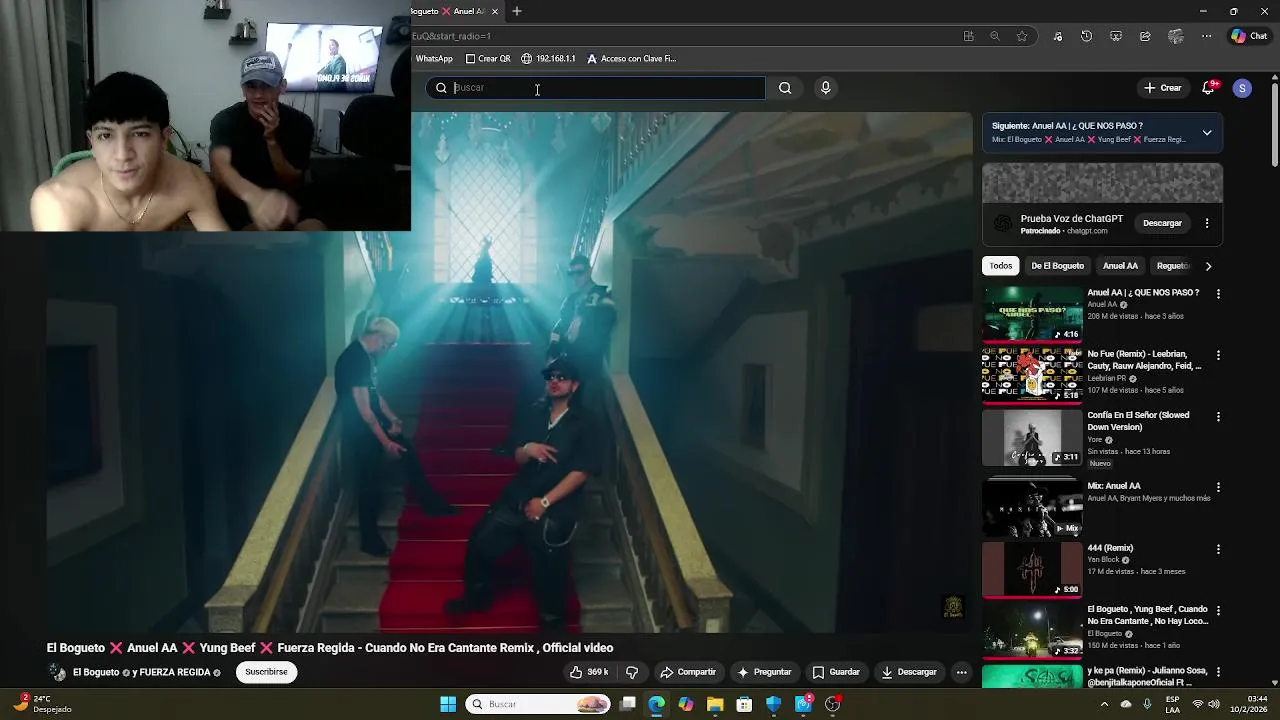Select the Anuel AA filter chip
Image resolution: width=1280 pixels, height=720 pixels.
[x=1120, y=266]
